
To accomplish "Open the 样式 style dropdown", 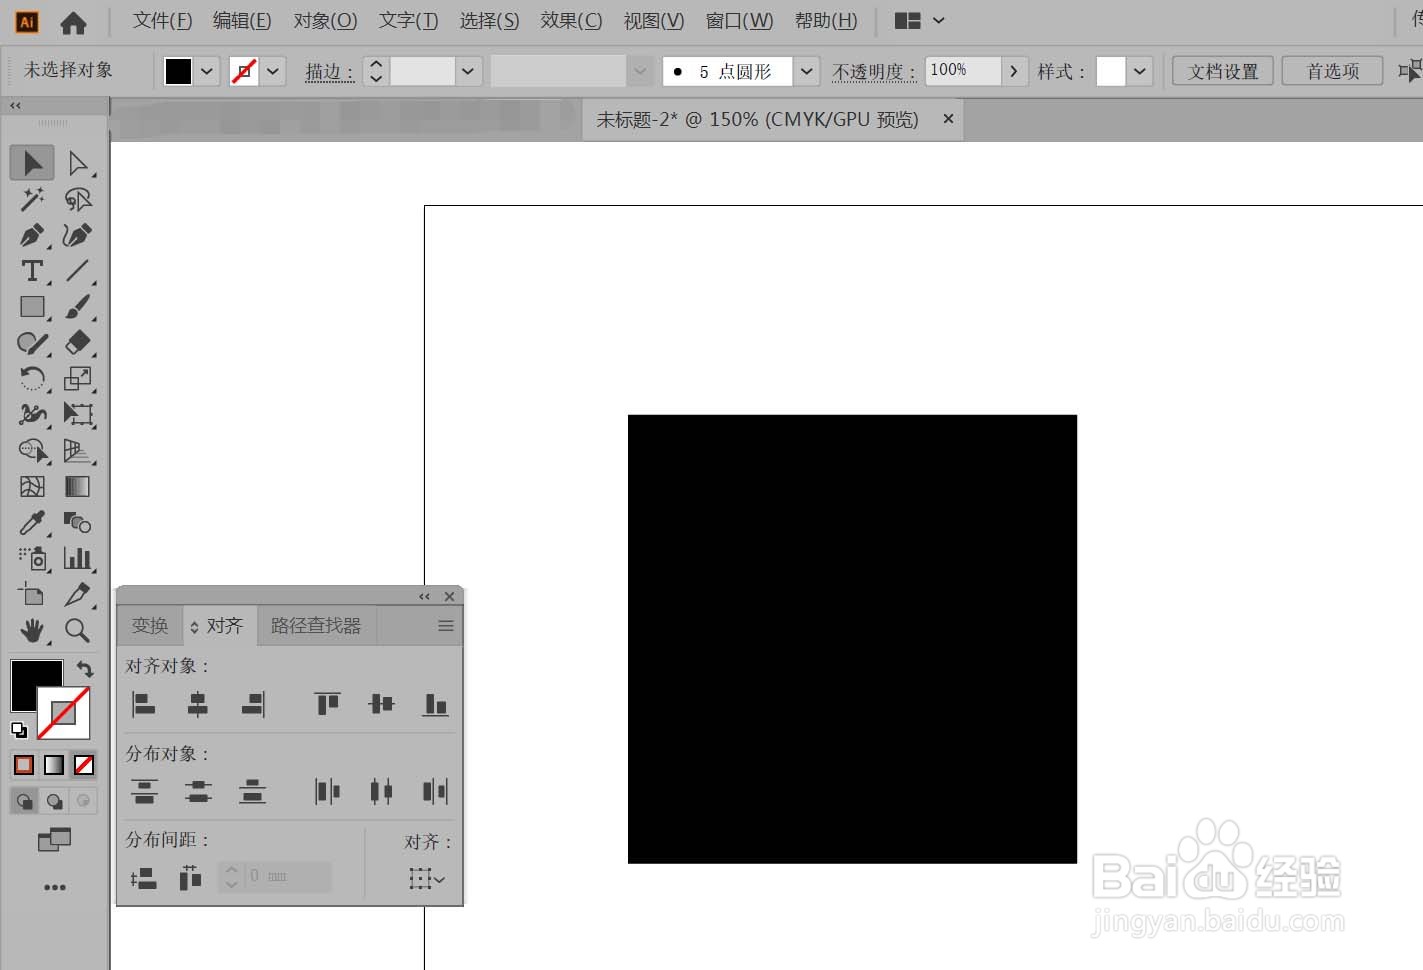I will coord(1139,72).
